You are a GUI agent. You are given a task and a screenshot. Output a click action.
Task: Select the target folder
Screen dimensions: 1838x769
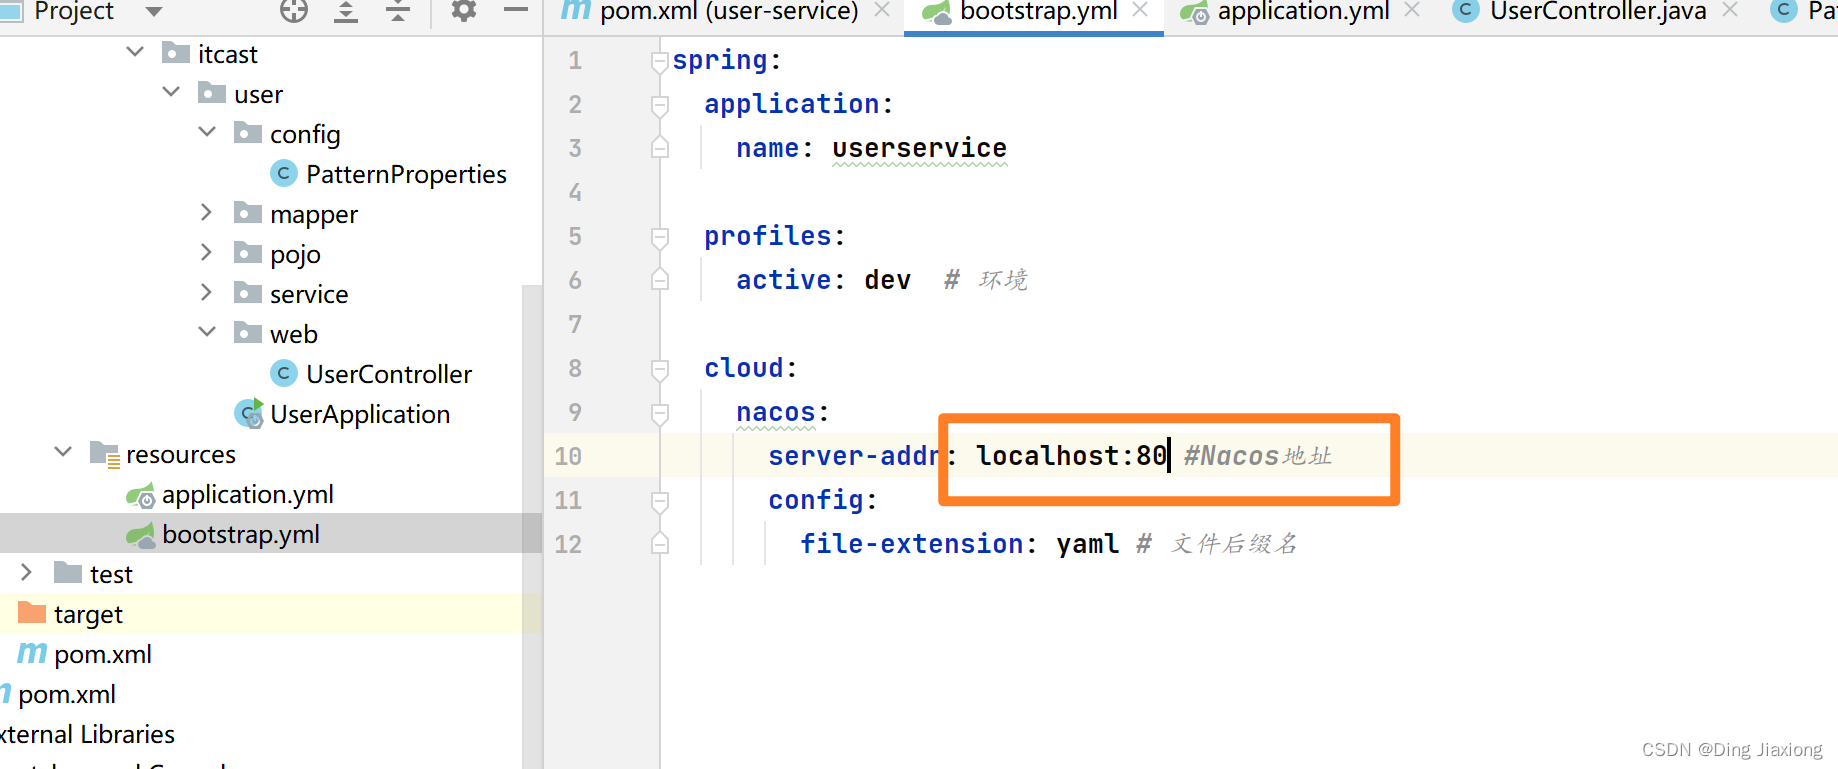(x=88, y=614)
